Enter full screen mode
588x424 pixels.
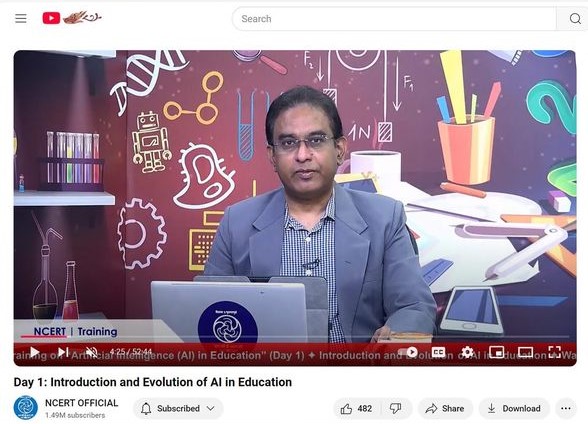(x=554, y=352)
